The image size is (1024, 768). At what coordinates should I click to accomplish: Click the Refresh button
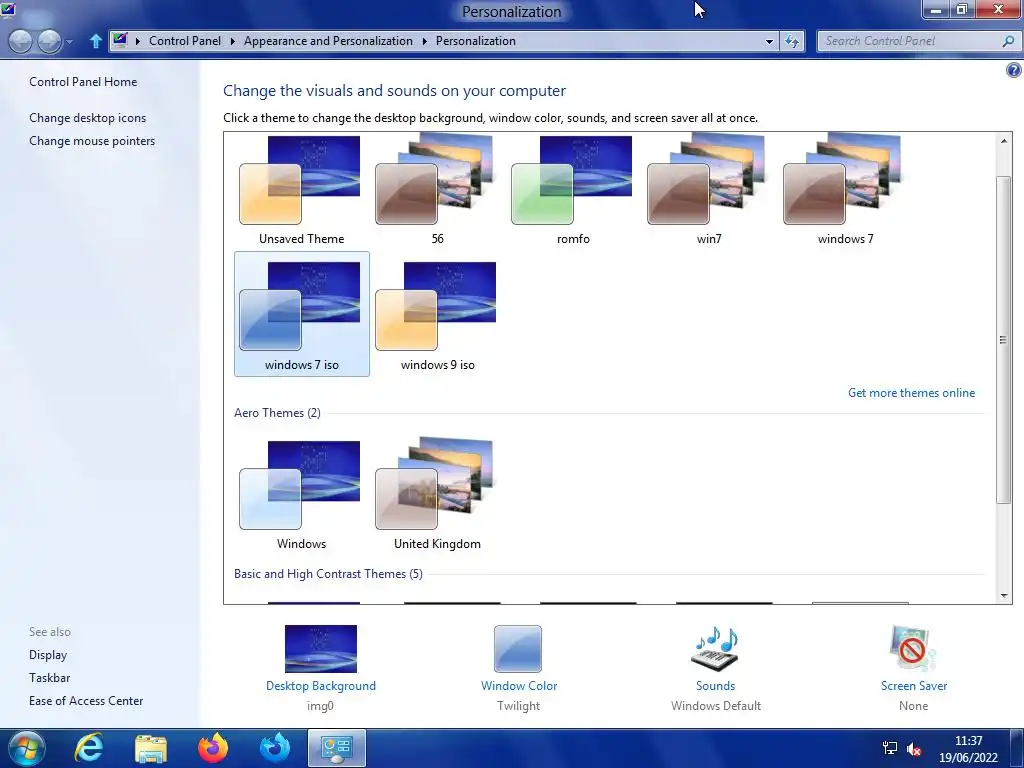[792, 41]
